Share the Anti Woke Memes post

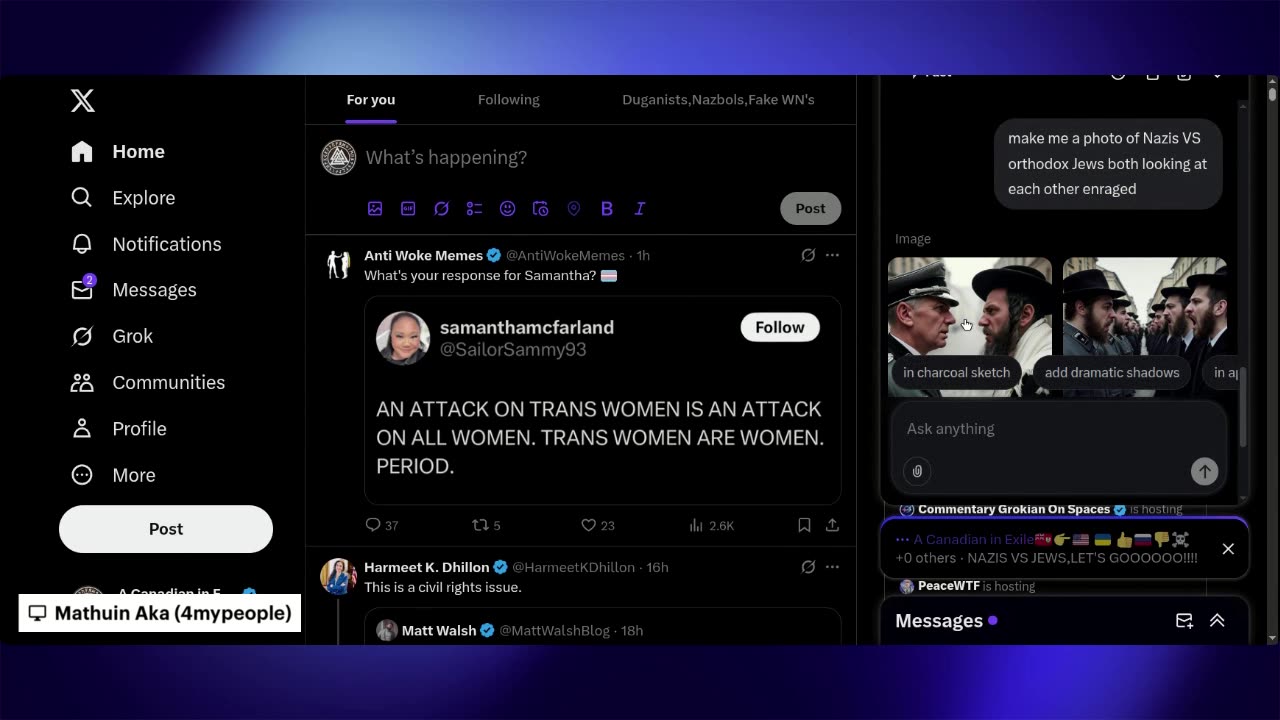click(832, 525)
